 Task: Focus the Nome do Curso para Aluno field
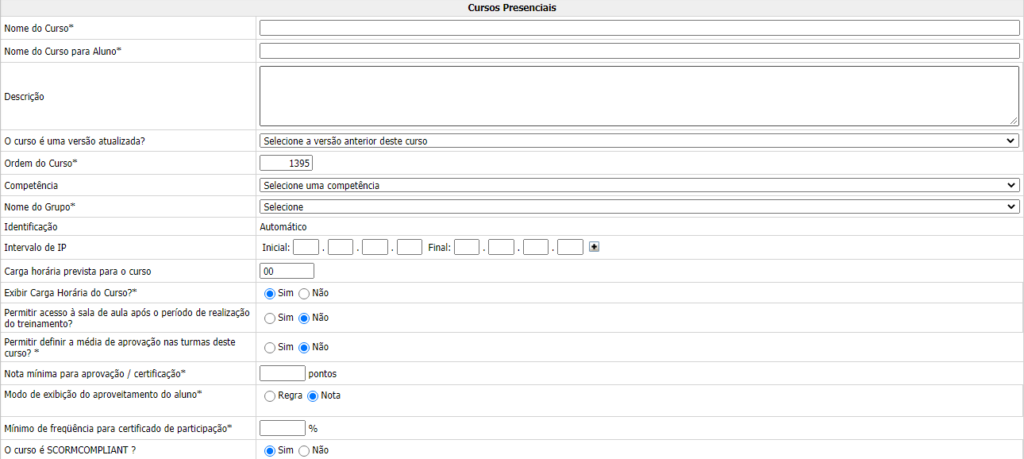[x=638, y=51]
